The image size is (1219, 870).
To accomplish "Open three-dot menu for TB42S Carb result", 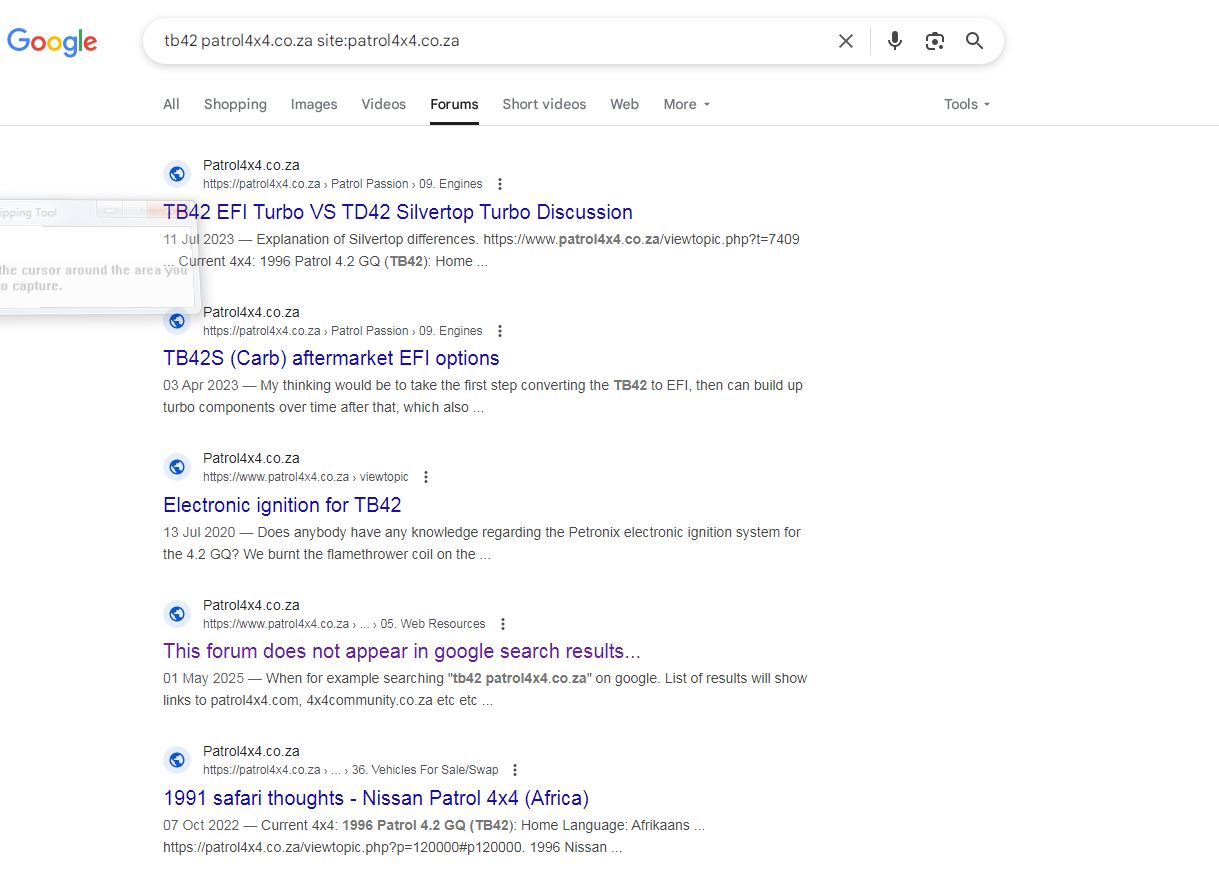I will [x=500, y=331].
